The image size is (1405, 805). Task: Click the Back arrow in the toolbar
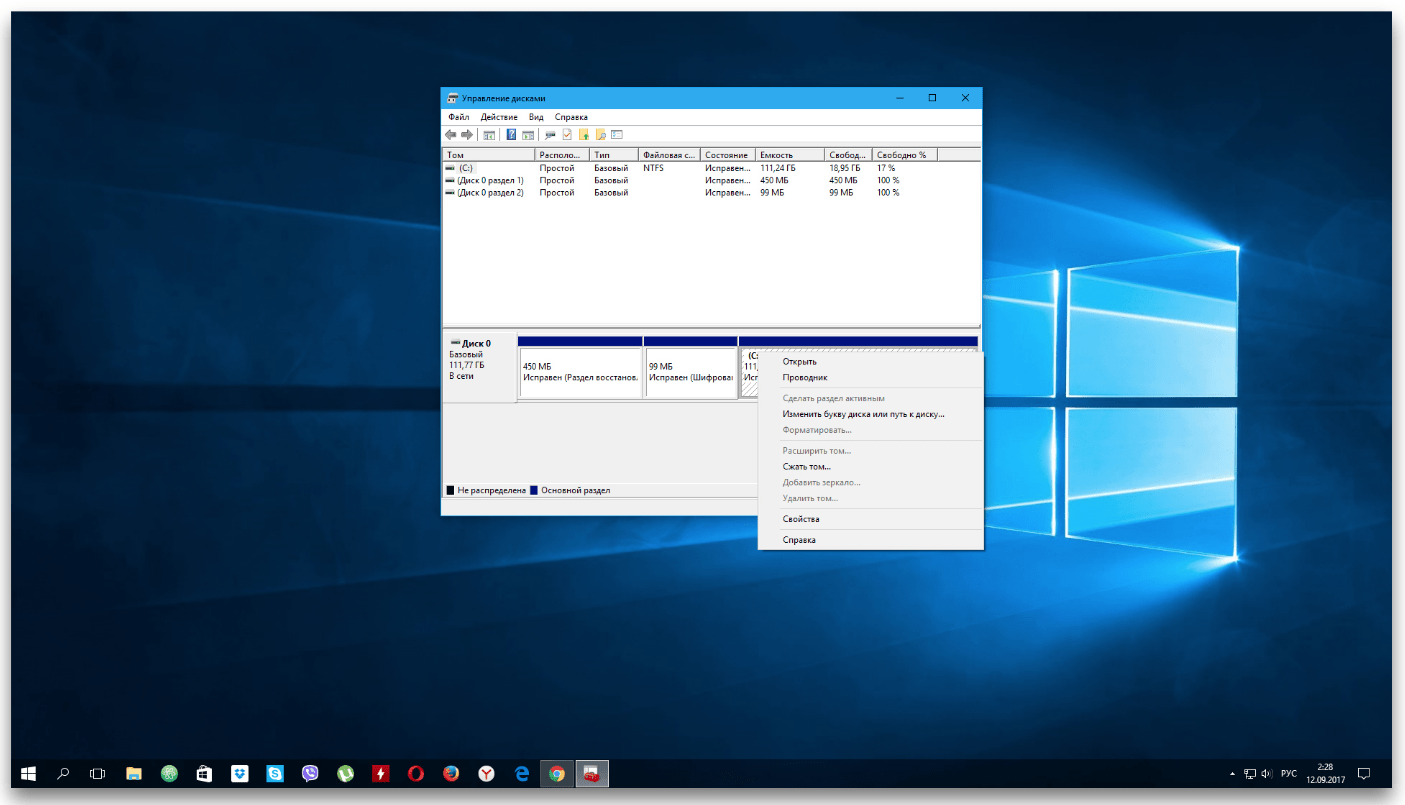pyautogui.click(x=451, y=135)
